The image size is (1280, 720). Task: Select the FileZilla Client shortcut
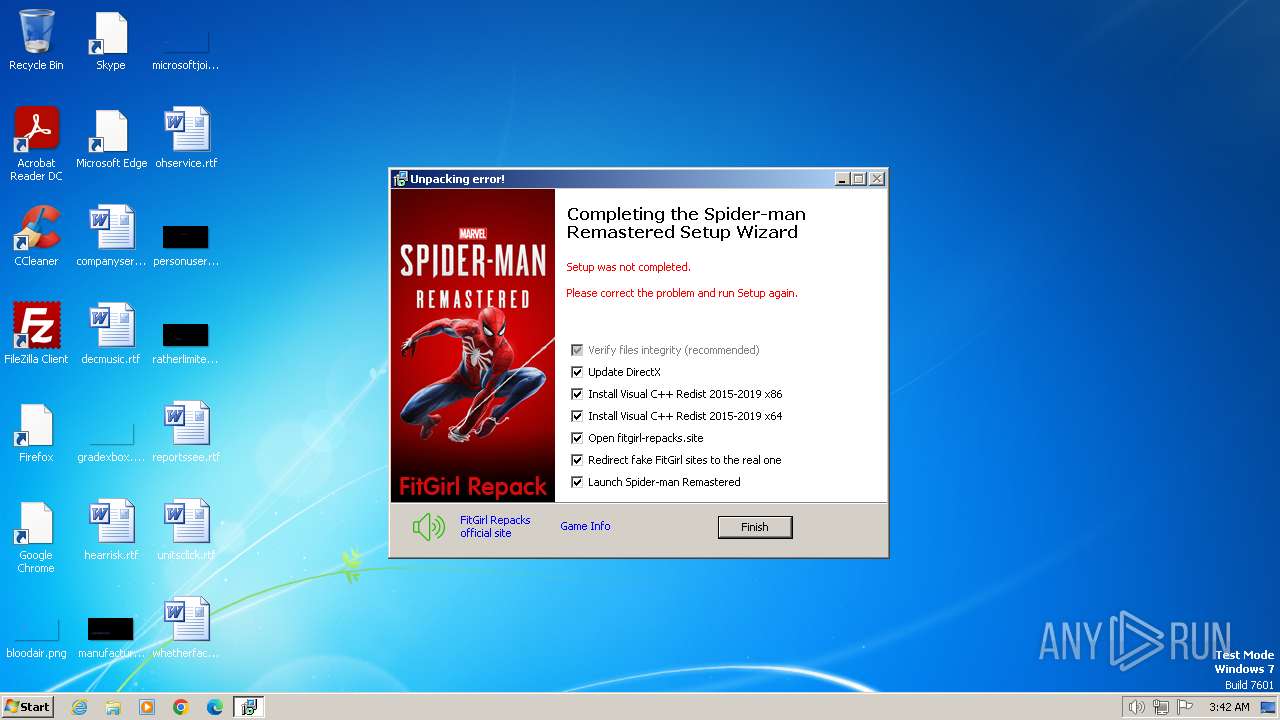click(x=36, y=334)
